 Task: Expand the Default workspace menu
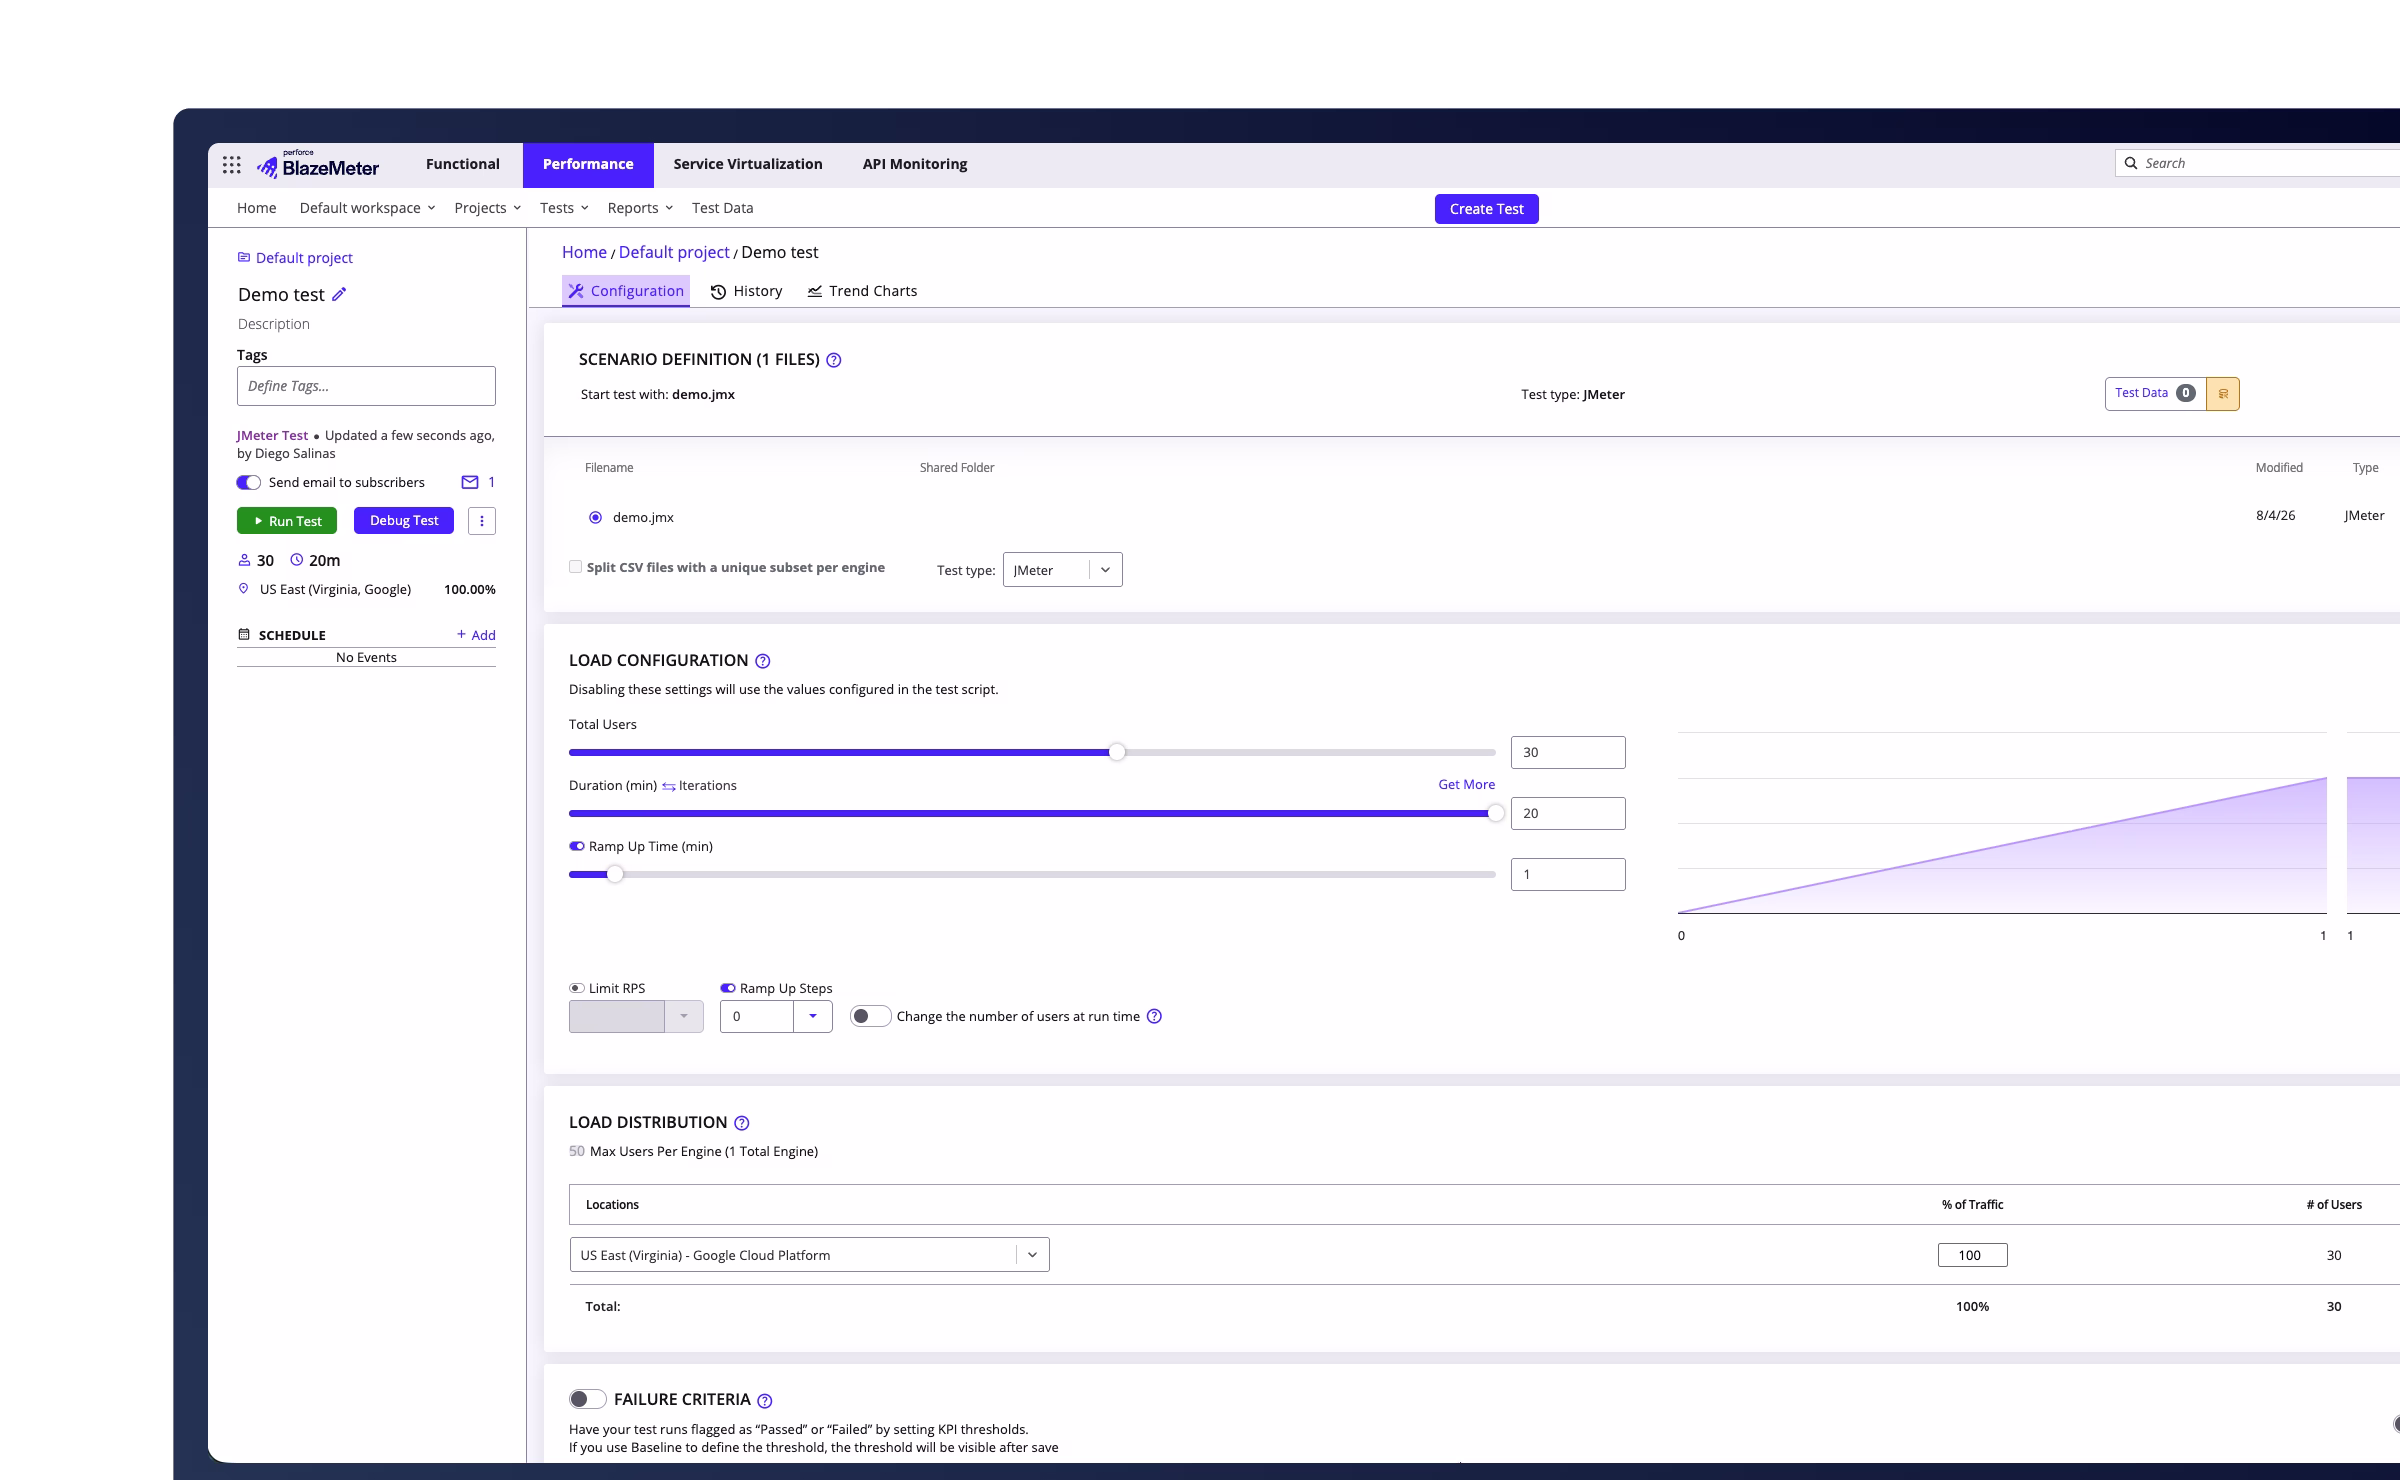pos(367,208)
